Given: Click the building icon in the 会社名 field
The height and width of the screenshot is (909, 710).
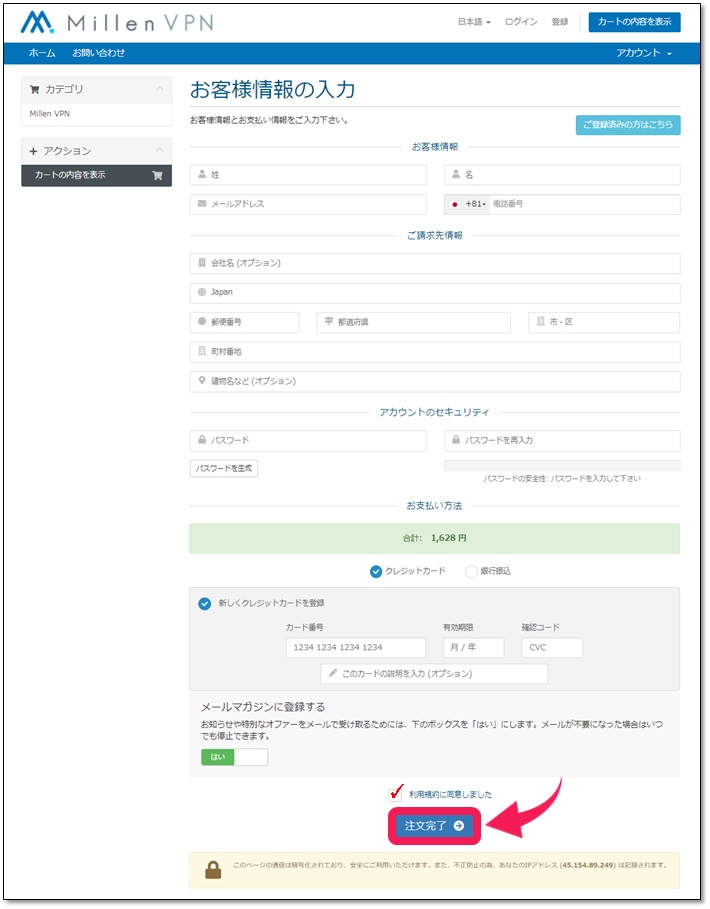Looking at the screenshot, I should [202, 263].
